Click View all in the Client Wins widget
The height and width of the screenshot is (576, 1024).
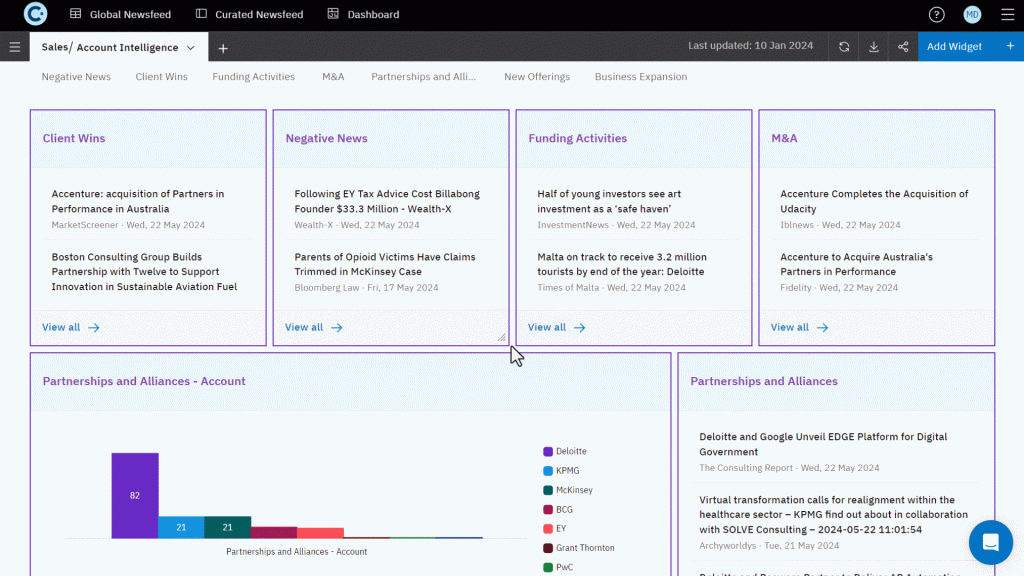coord(63,327)
